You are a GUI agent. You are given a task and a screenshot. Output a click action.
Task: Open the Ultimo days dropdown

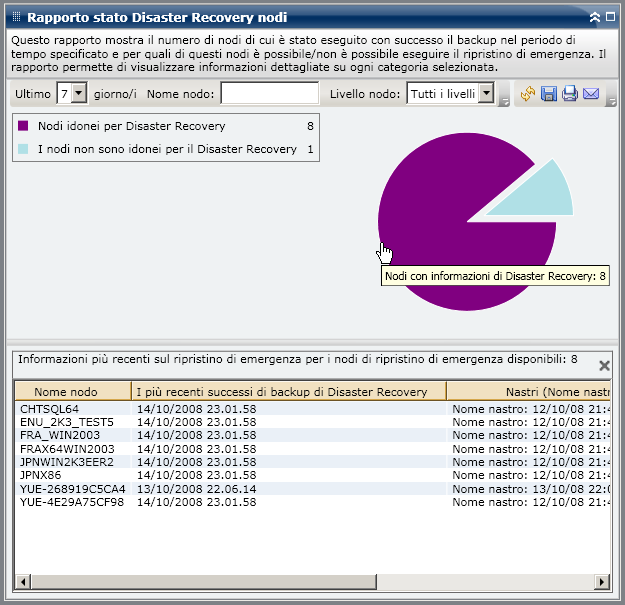79,94
